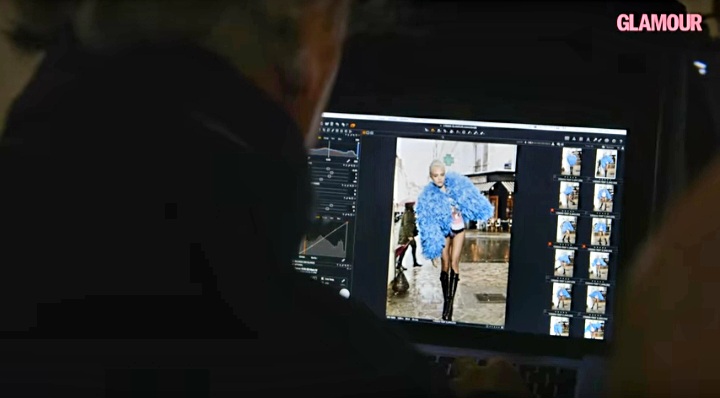The height and width of the screenshot is (398, 720).
Task: Click last icon in the top-right toolbar
Action: (x=621, y=141)
